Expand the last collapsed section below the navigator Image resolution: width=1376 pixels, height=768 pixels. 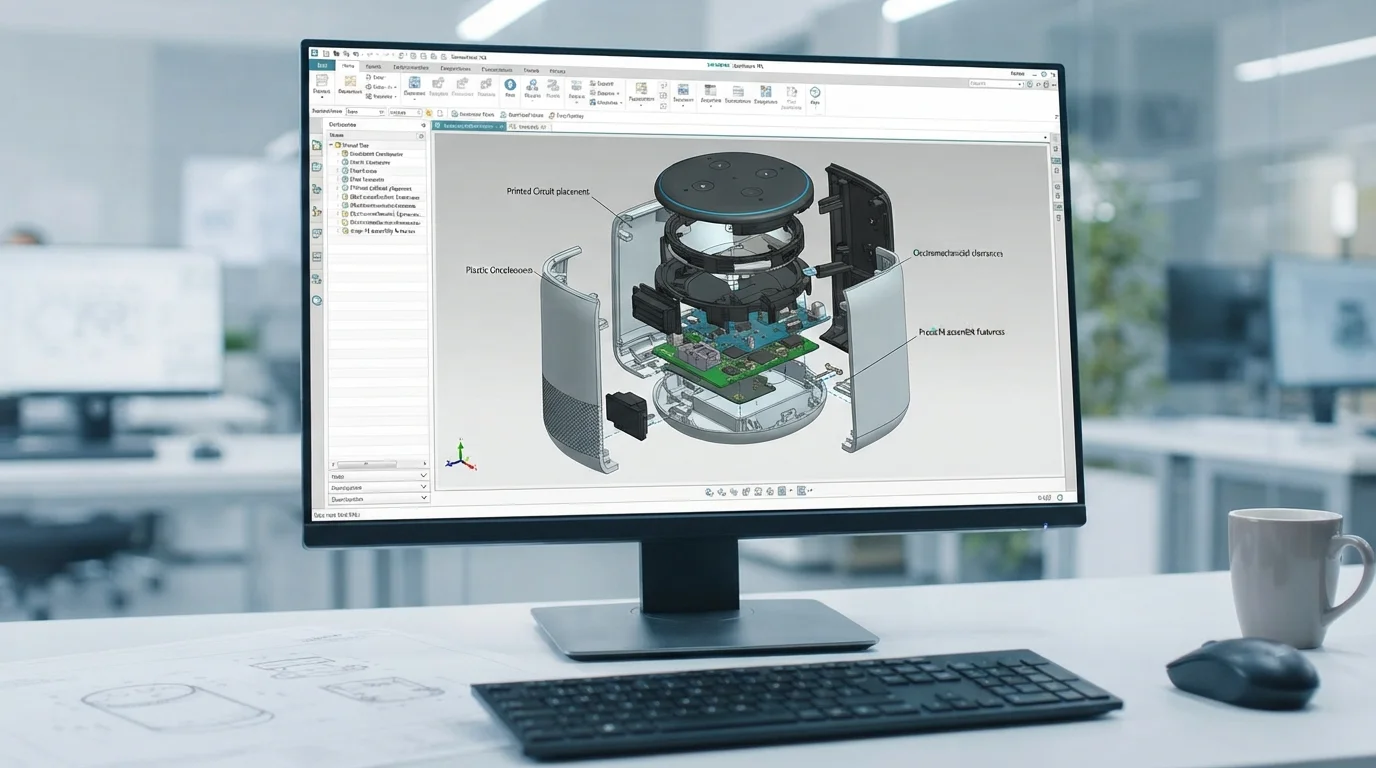coord(379,498)
